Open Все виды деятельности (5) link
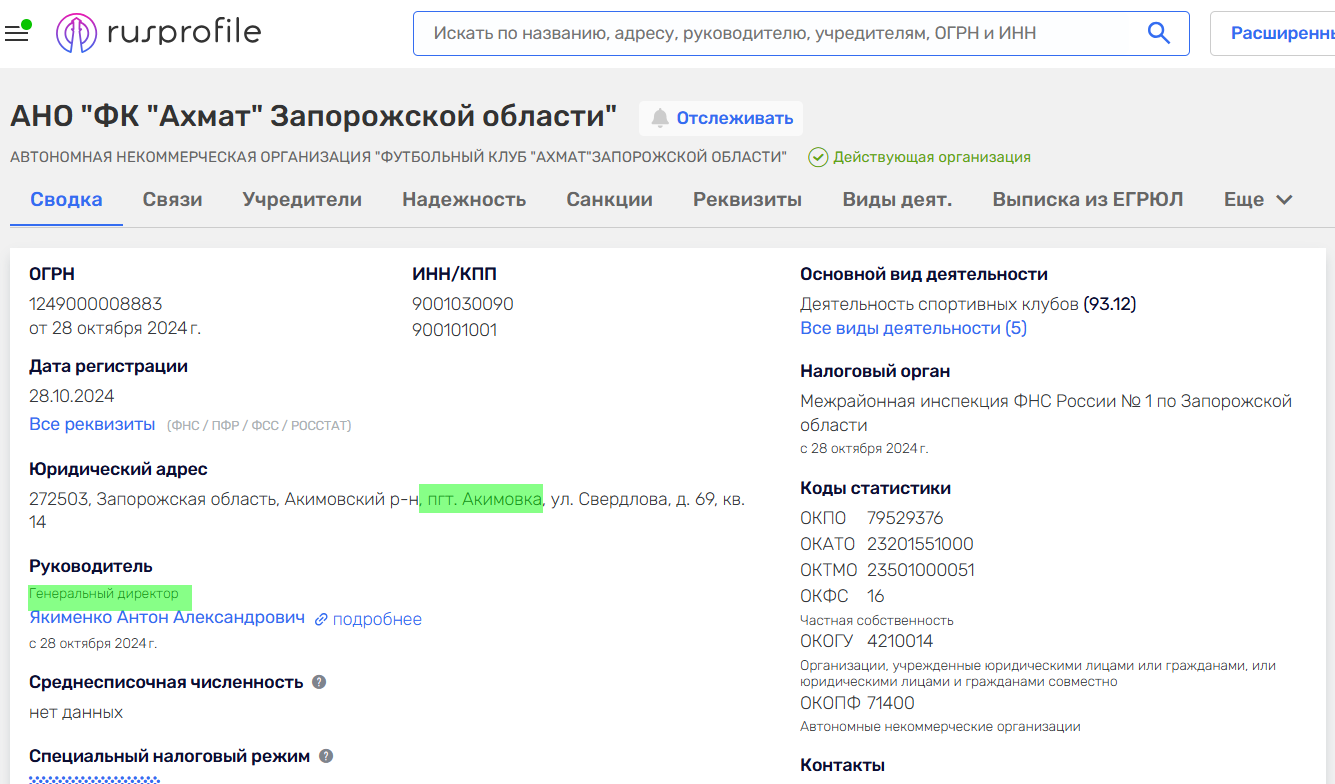The height and width of the screenshot is (784, 1335). coord(913,328)
